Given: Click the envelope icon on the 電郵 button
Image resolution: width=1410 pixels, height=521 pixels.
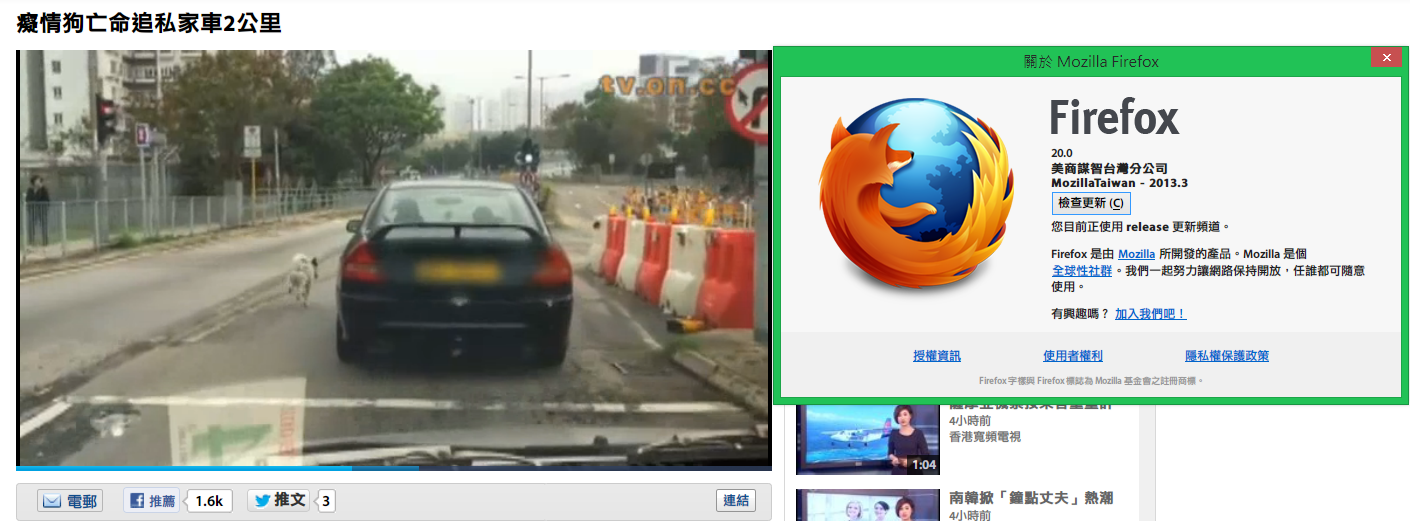Looking at the screenshot, I should tap(52, 501).
